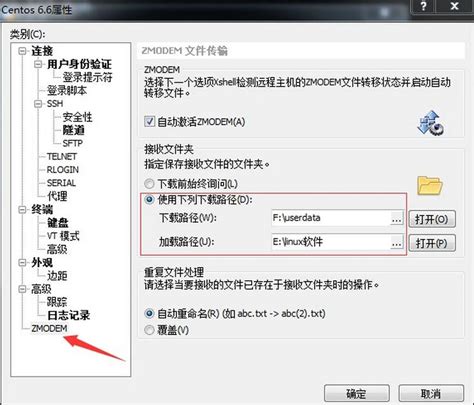Click the F:\userdata download path field
This screenshot has width=474, height=405.
331,218
